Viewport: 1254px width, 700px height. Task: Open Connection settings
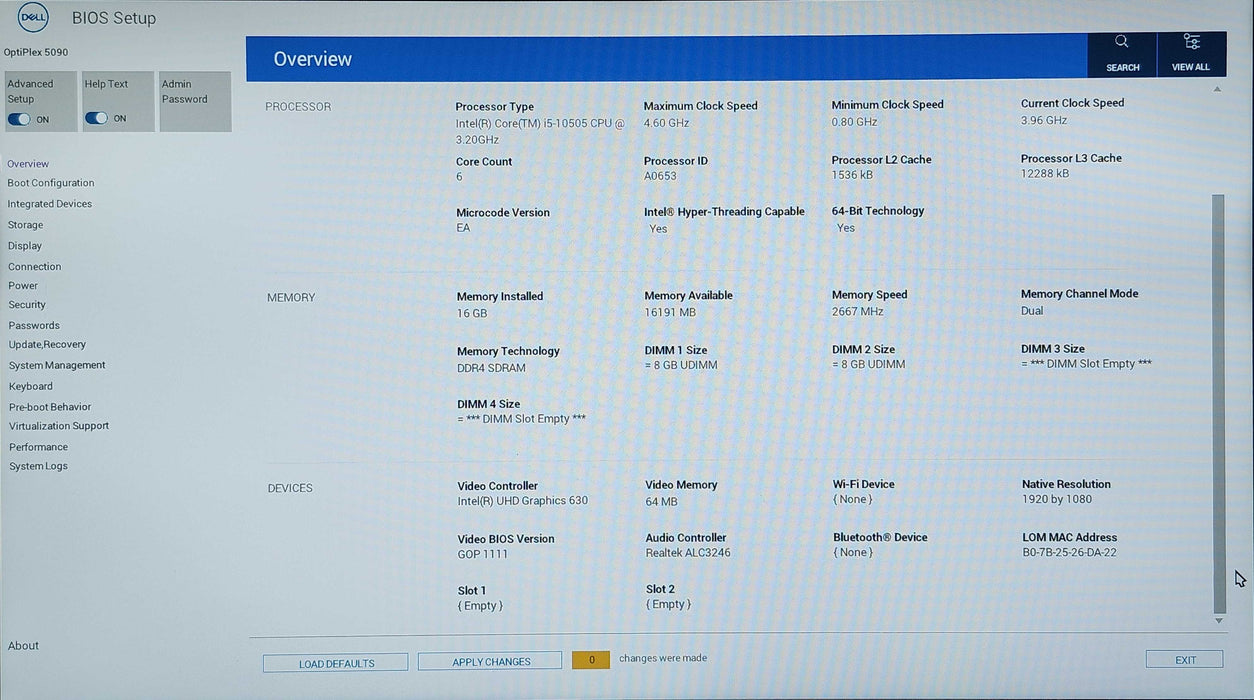[x=35, y=267]
